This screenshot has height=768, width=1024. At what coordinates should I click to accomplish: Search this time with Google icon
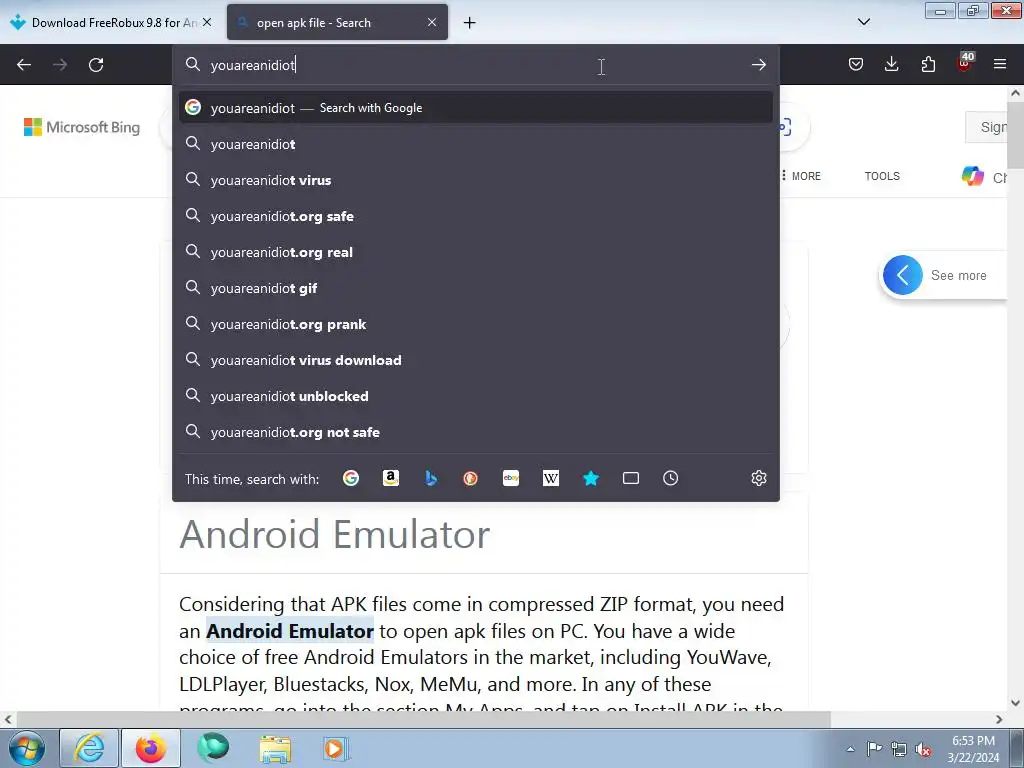[x=351, y=479]
